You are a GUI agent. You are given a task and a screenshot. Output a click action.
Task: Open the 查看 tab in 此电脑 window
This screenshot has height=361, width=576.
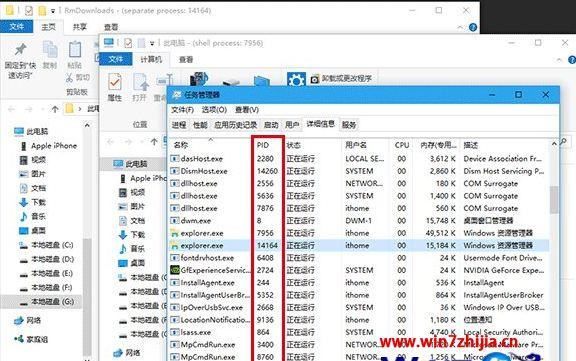(x=186, y=59)
